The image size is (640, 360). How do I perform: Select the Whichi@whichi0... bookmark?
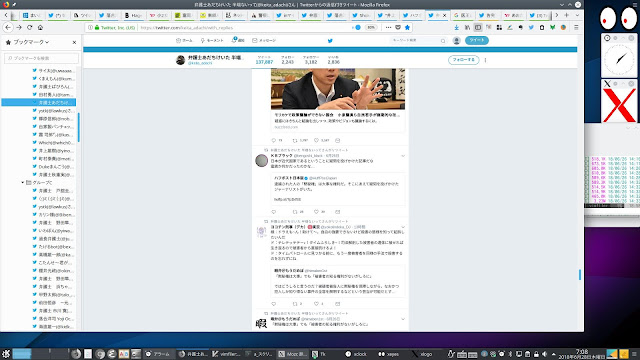[53, 142]
